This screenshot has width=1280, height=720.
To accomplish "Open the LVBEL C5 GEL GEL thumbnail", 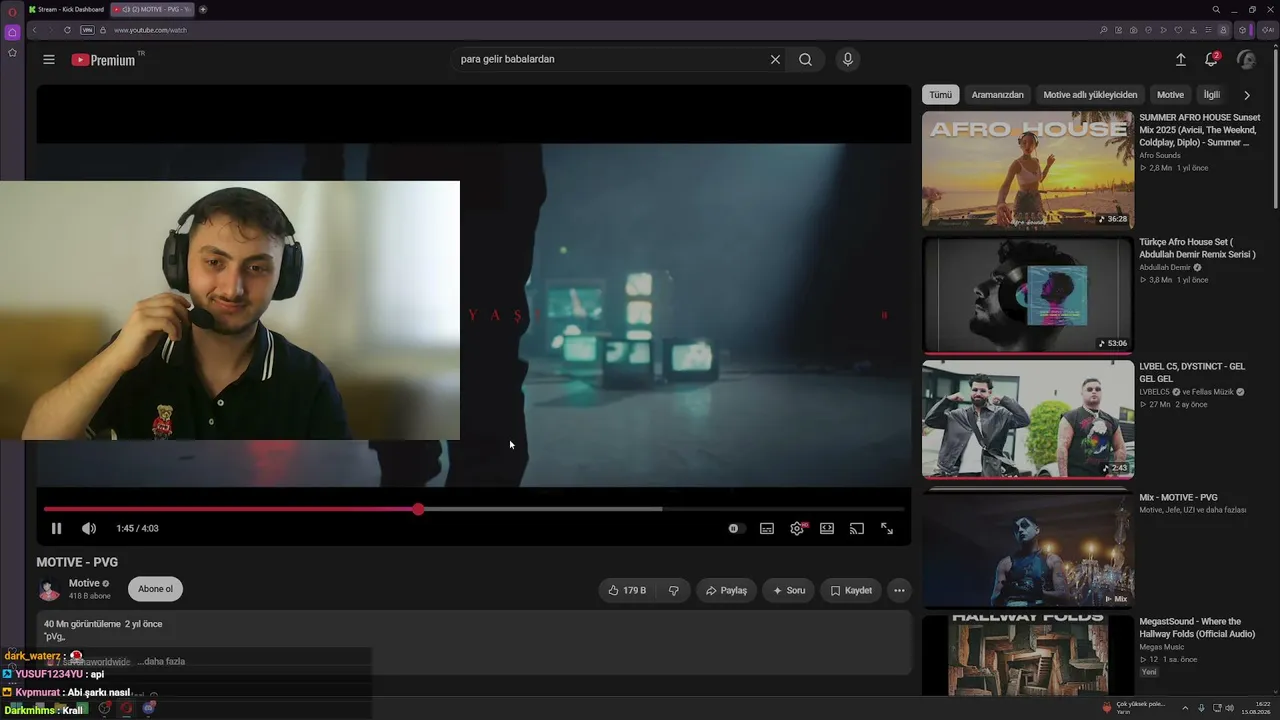I will [1028, 419].
